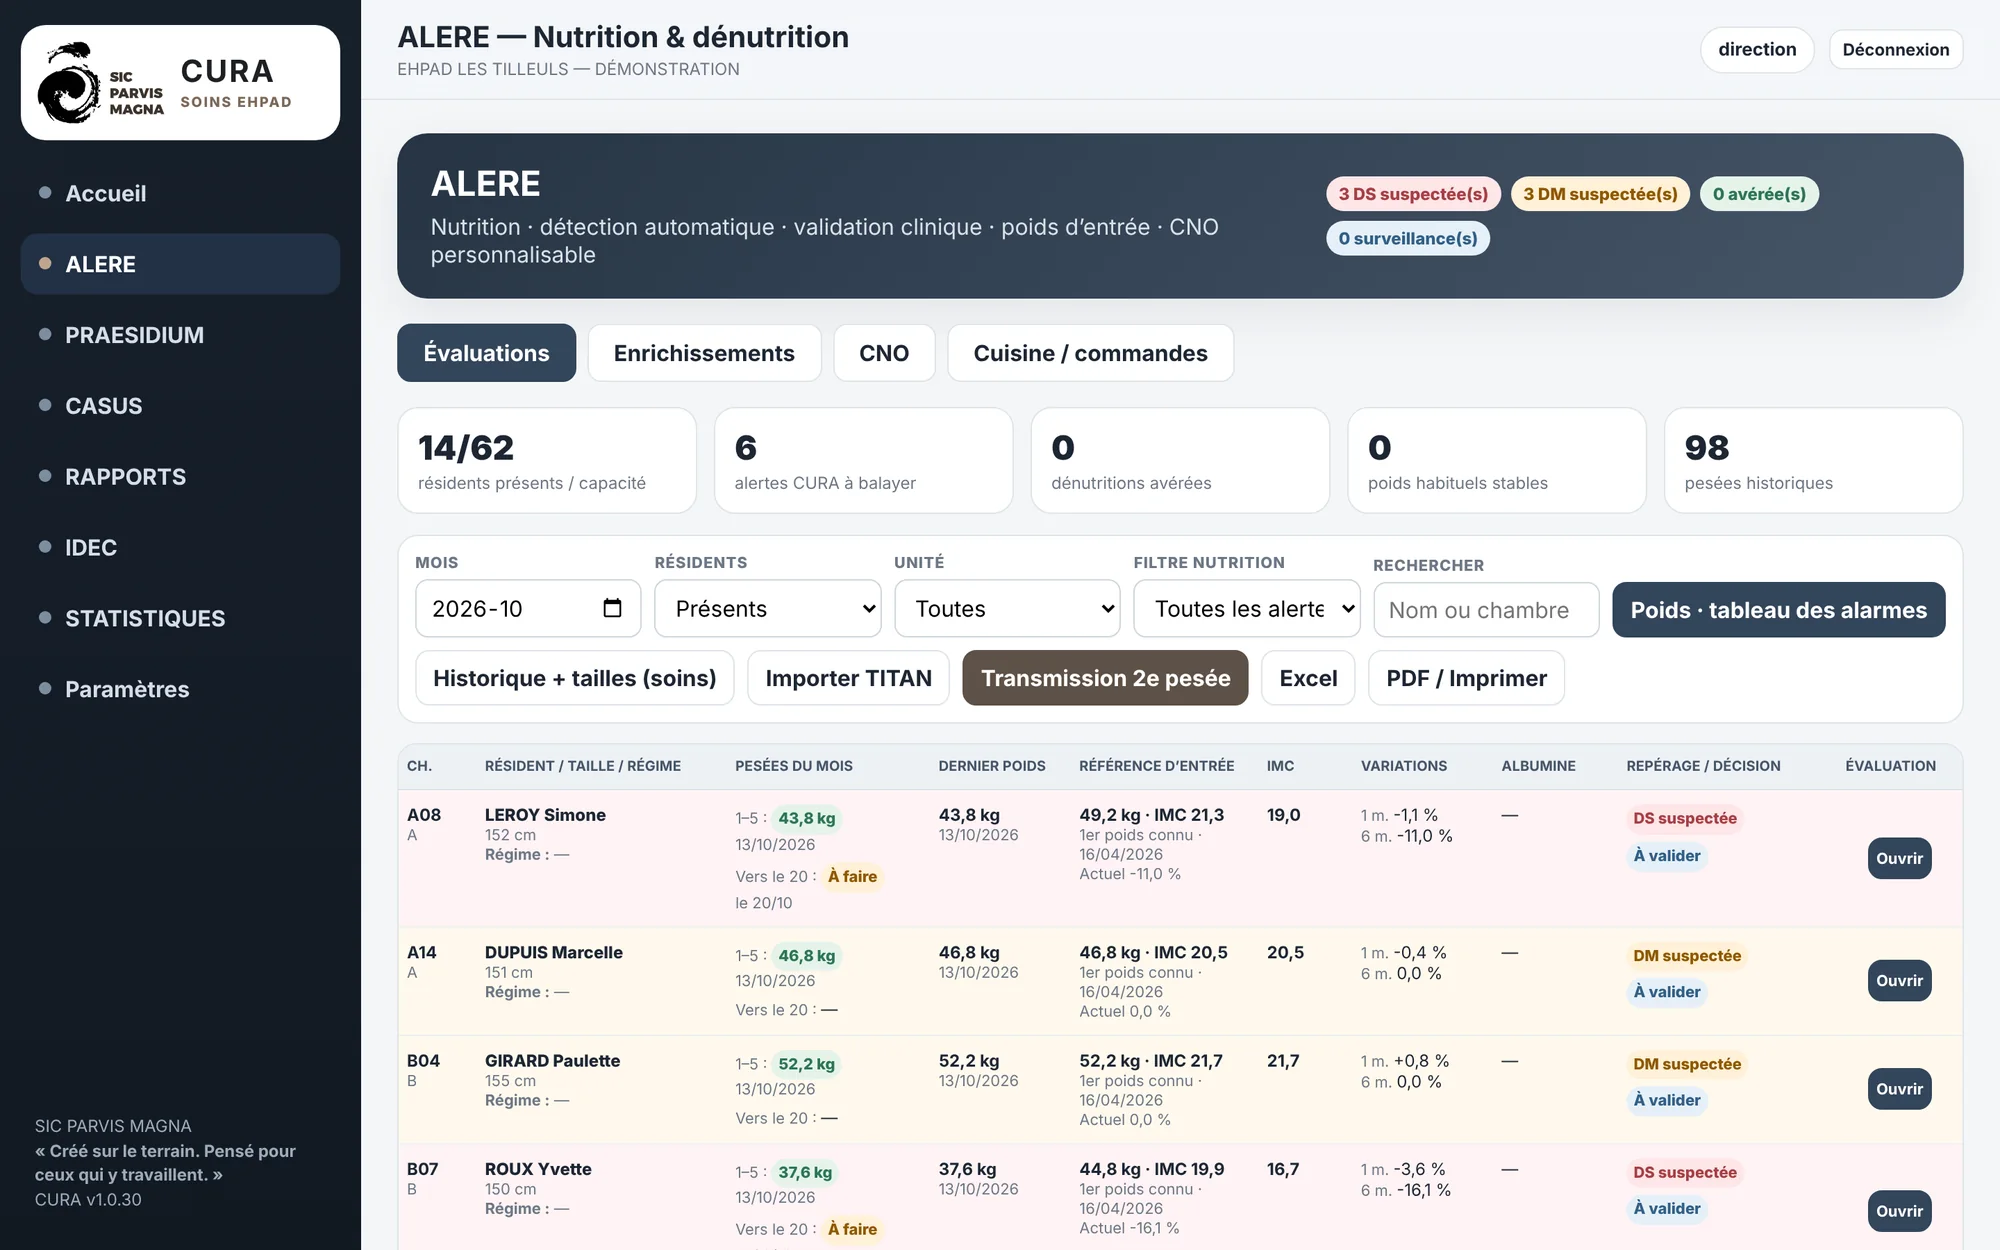Click 'À faire' tag in ROUX Yvette row
Viewport: 2000px width, 1250px height.
[x=852, y=1230]
